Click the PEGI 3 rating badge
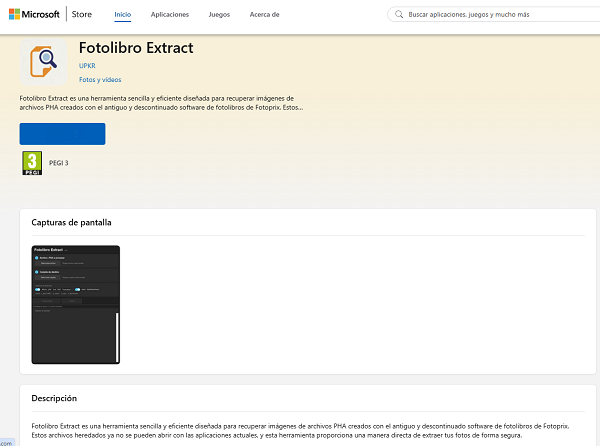This screenshot has width=600, height=446. click(32, 163)
